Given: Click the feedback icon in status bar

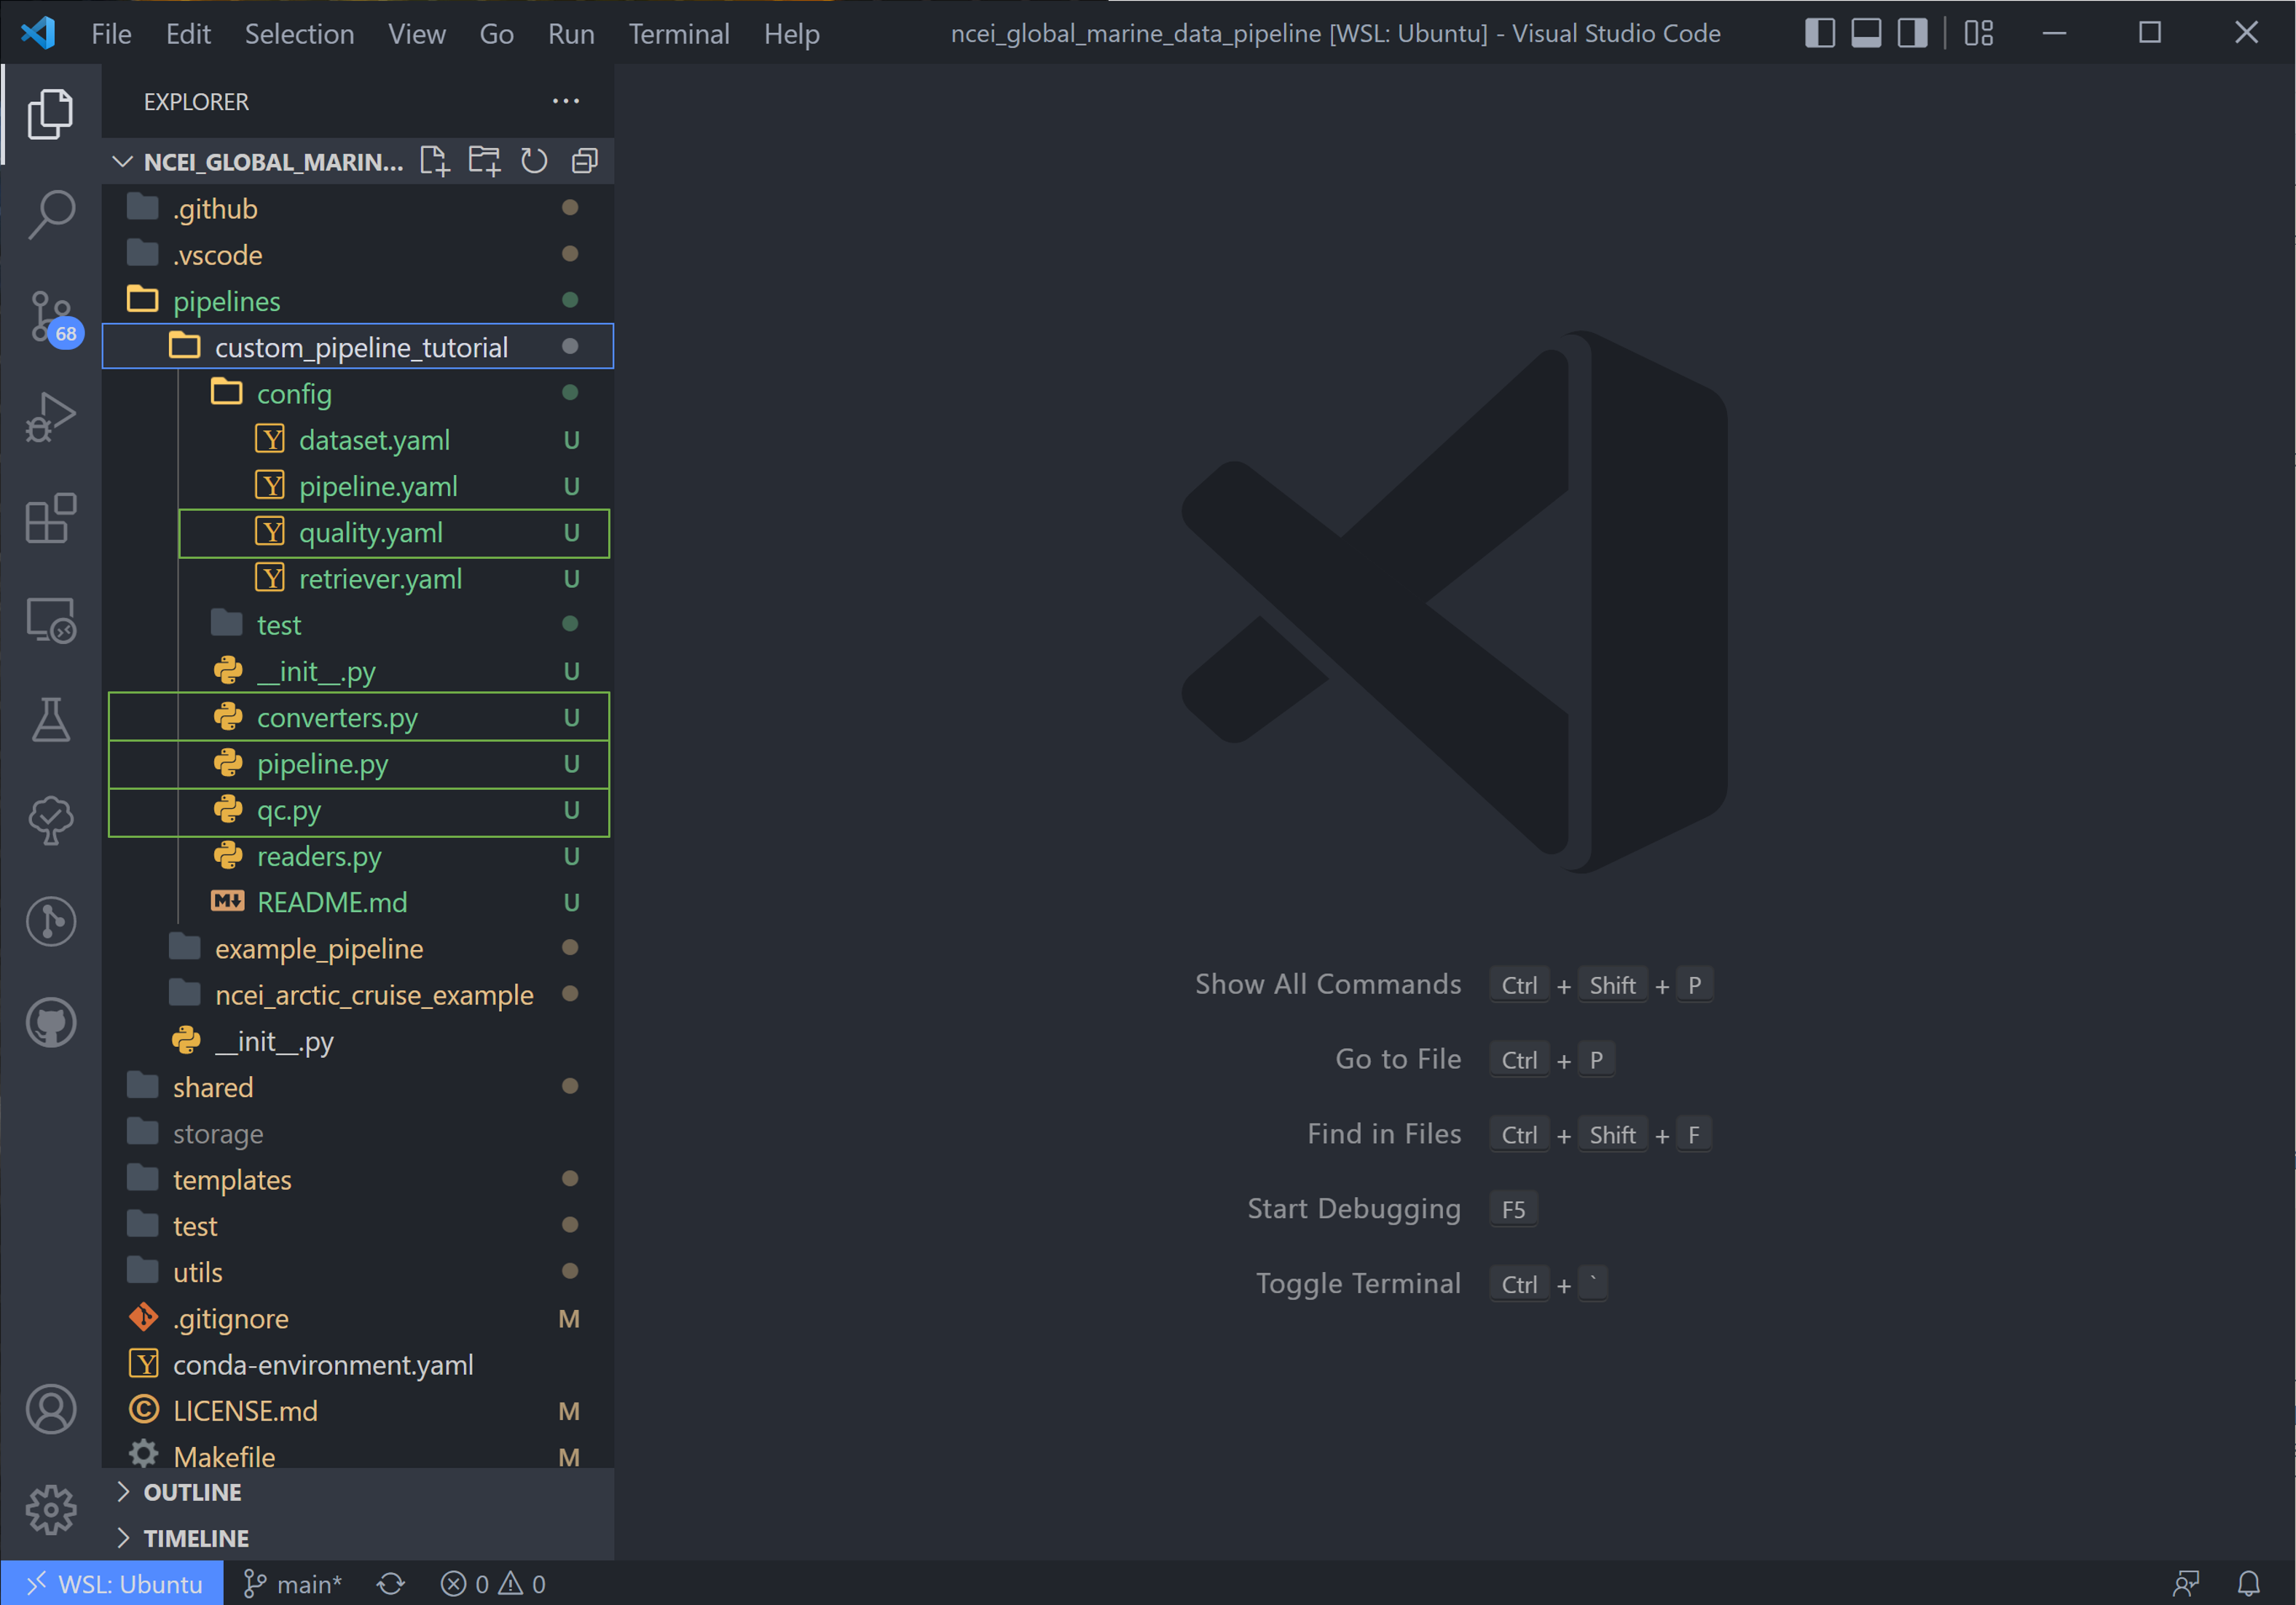Looking at the screenshot, I should coord(2187,1584).
